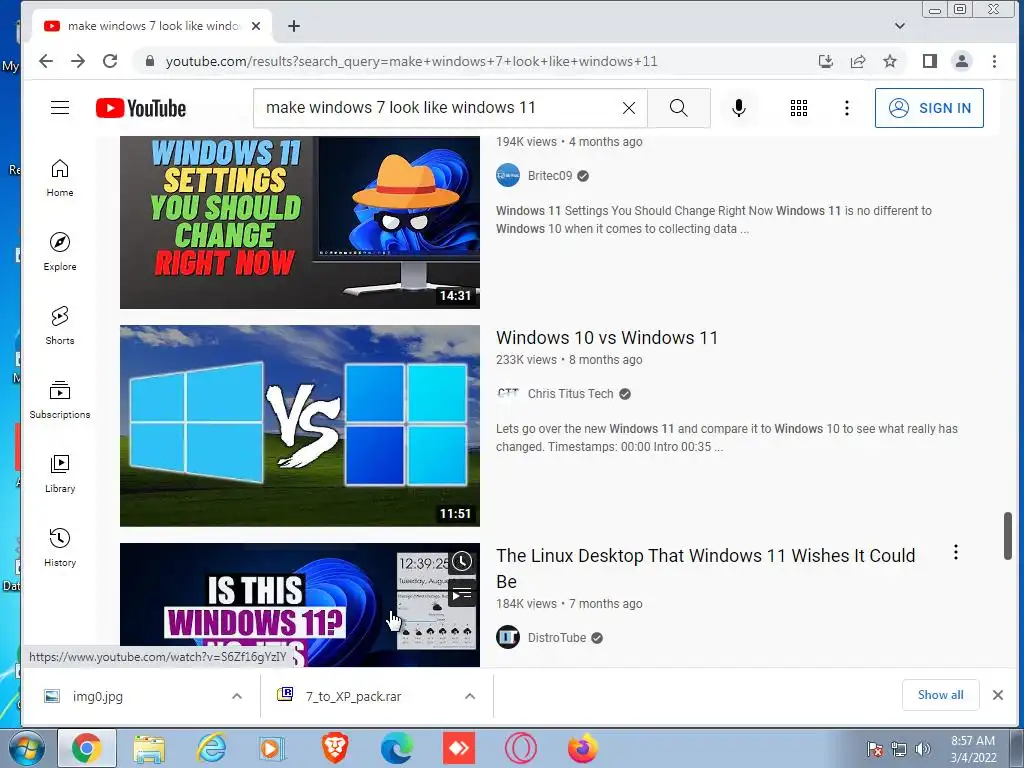This screenshot has width=1024, height=768.
Task: Launch Opera from the taskbar
Action: pos(521,748)
